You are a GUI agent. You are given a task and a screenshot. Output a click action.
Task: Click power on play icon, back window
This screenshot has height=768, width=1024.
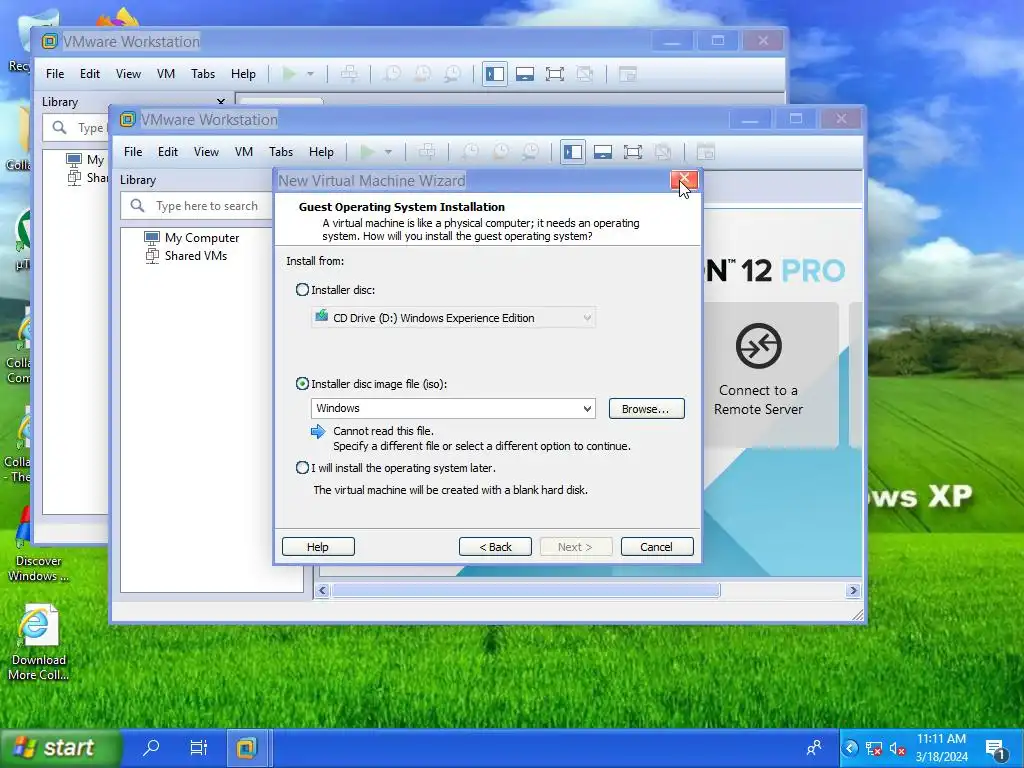click(x=289, y=74)
